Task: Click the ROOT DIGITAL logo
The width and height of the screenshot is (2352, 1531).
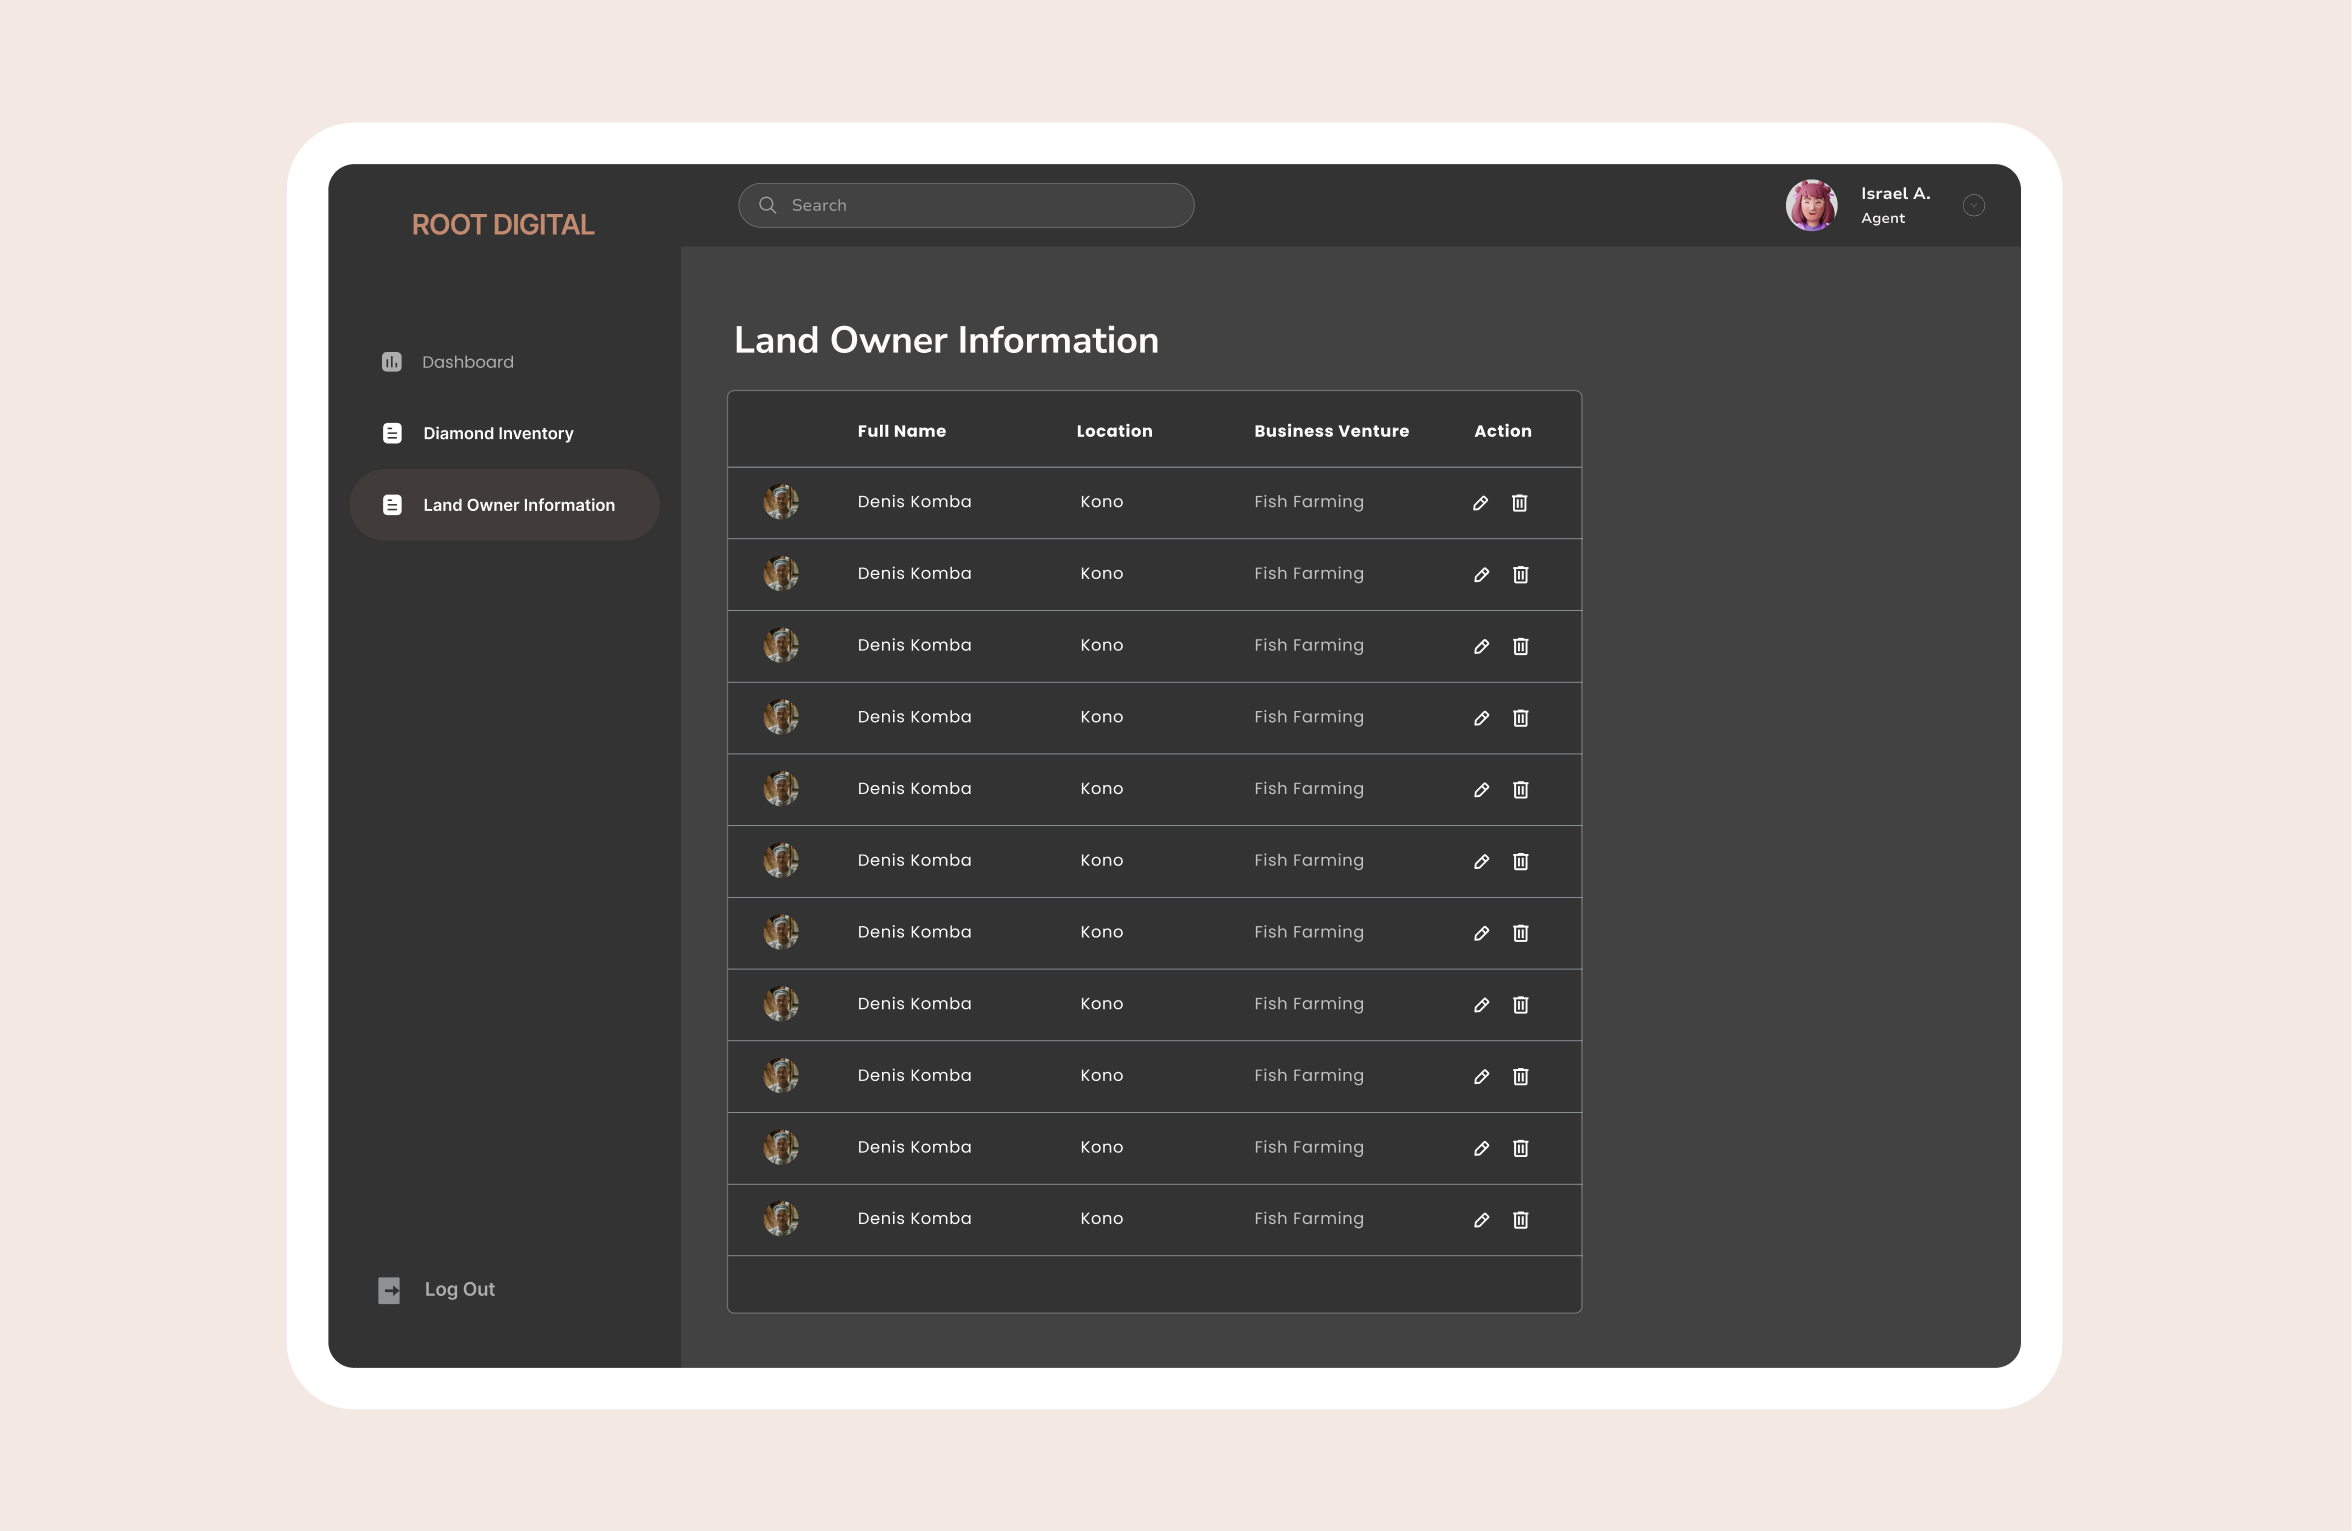Action: tap(503, 225)
